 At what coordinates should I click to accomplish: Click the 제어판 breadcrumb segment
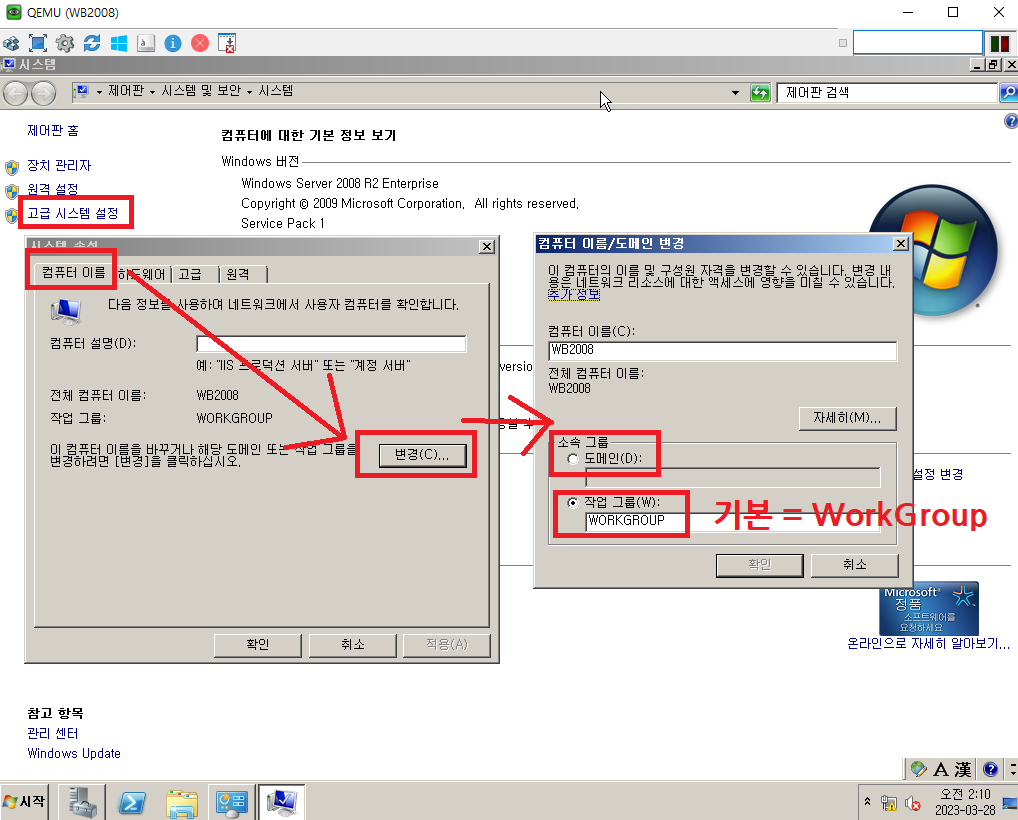click(x=126, y=91)
